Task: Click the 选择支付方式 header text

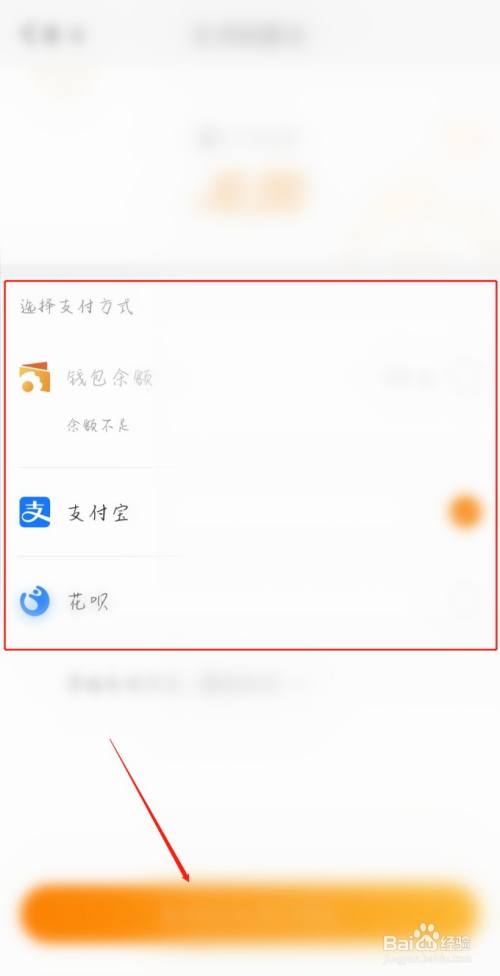Action: click(76, 307)
